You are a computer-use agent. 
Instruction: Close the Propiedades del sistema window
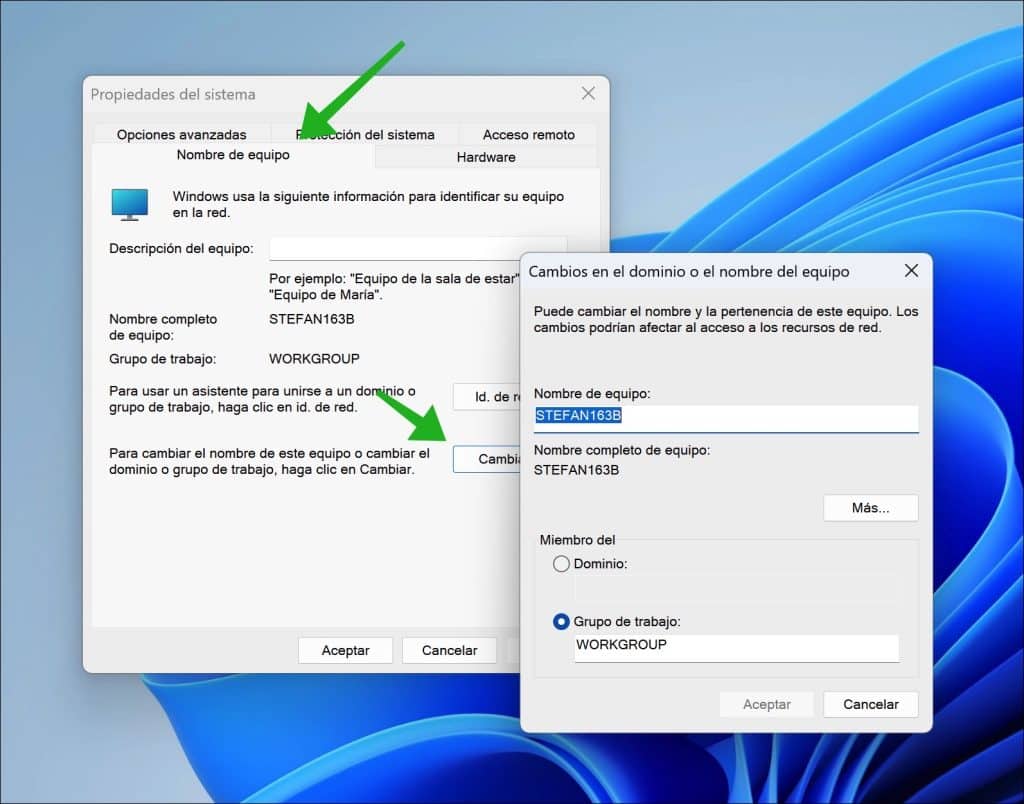coord(588,94)
